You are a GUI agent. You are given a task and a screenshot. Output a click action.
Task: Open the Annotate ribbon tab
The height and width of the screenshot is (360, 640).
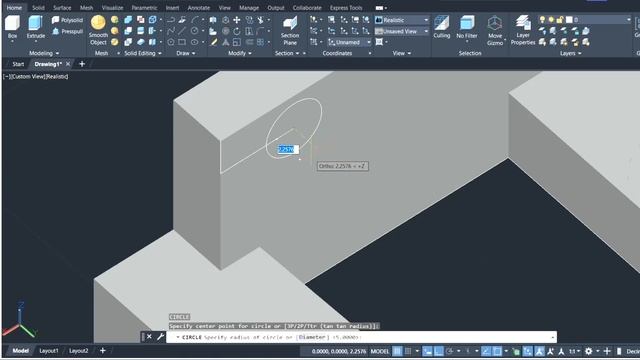pyautogui.click(x=198, y=7)
